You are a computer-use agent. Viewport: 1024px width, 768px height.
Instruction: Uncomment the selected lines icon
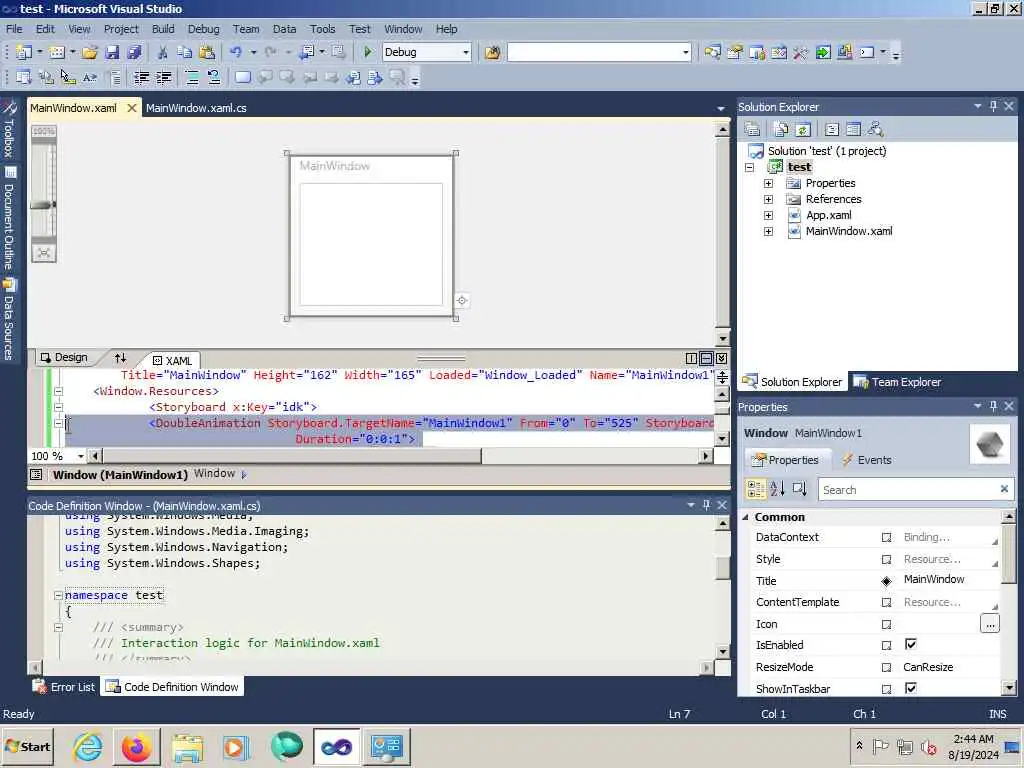[x=214, y=78]
